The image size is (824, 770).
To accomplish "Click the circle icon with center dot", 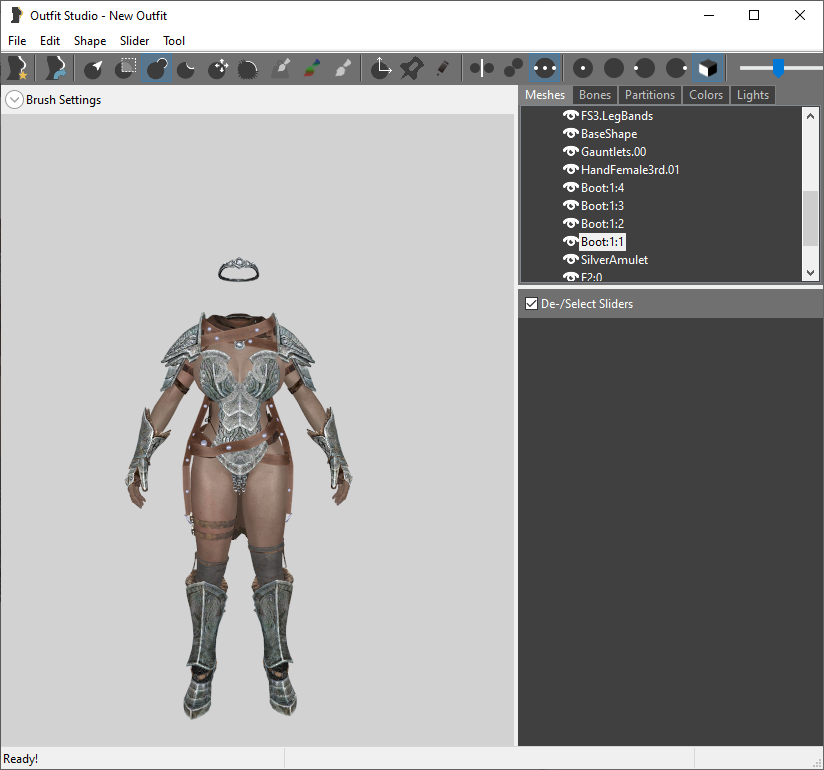I will coord(583,68).
